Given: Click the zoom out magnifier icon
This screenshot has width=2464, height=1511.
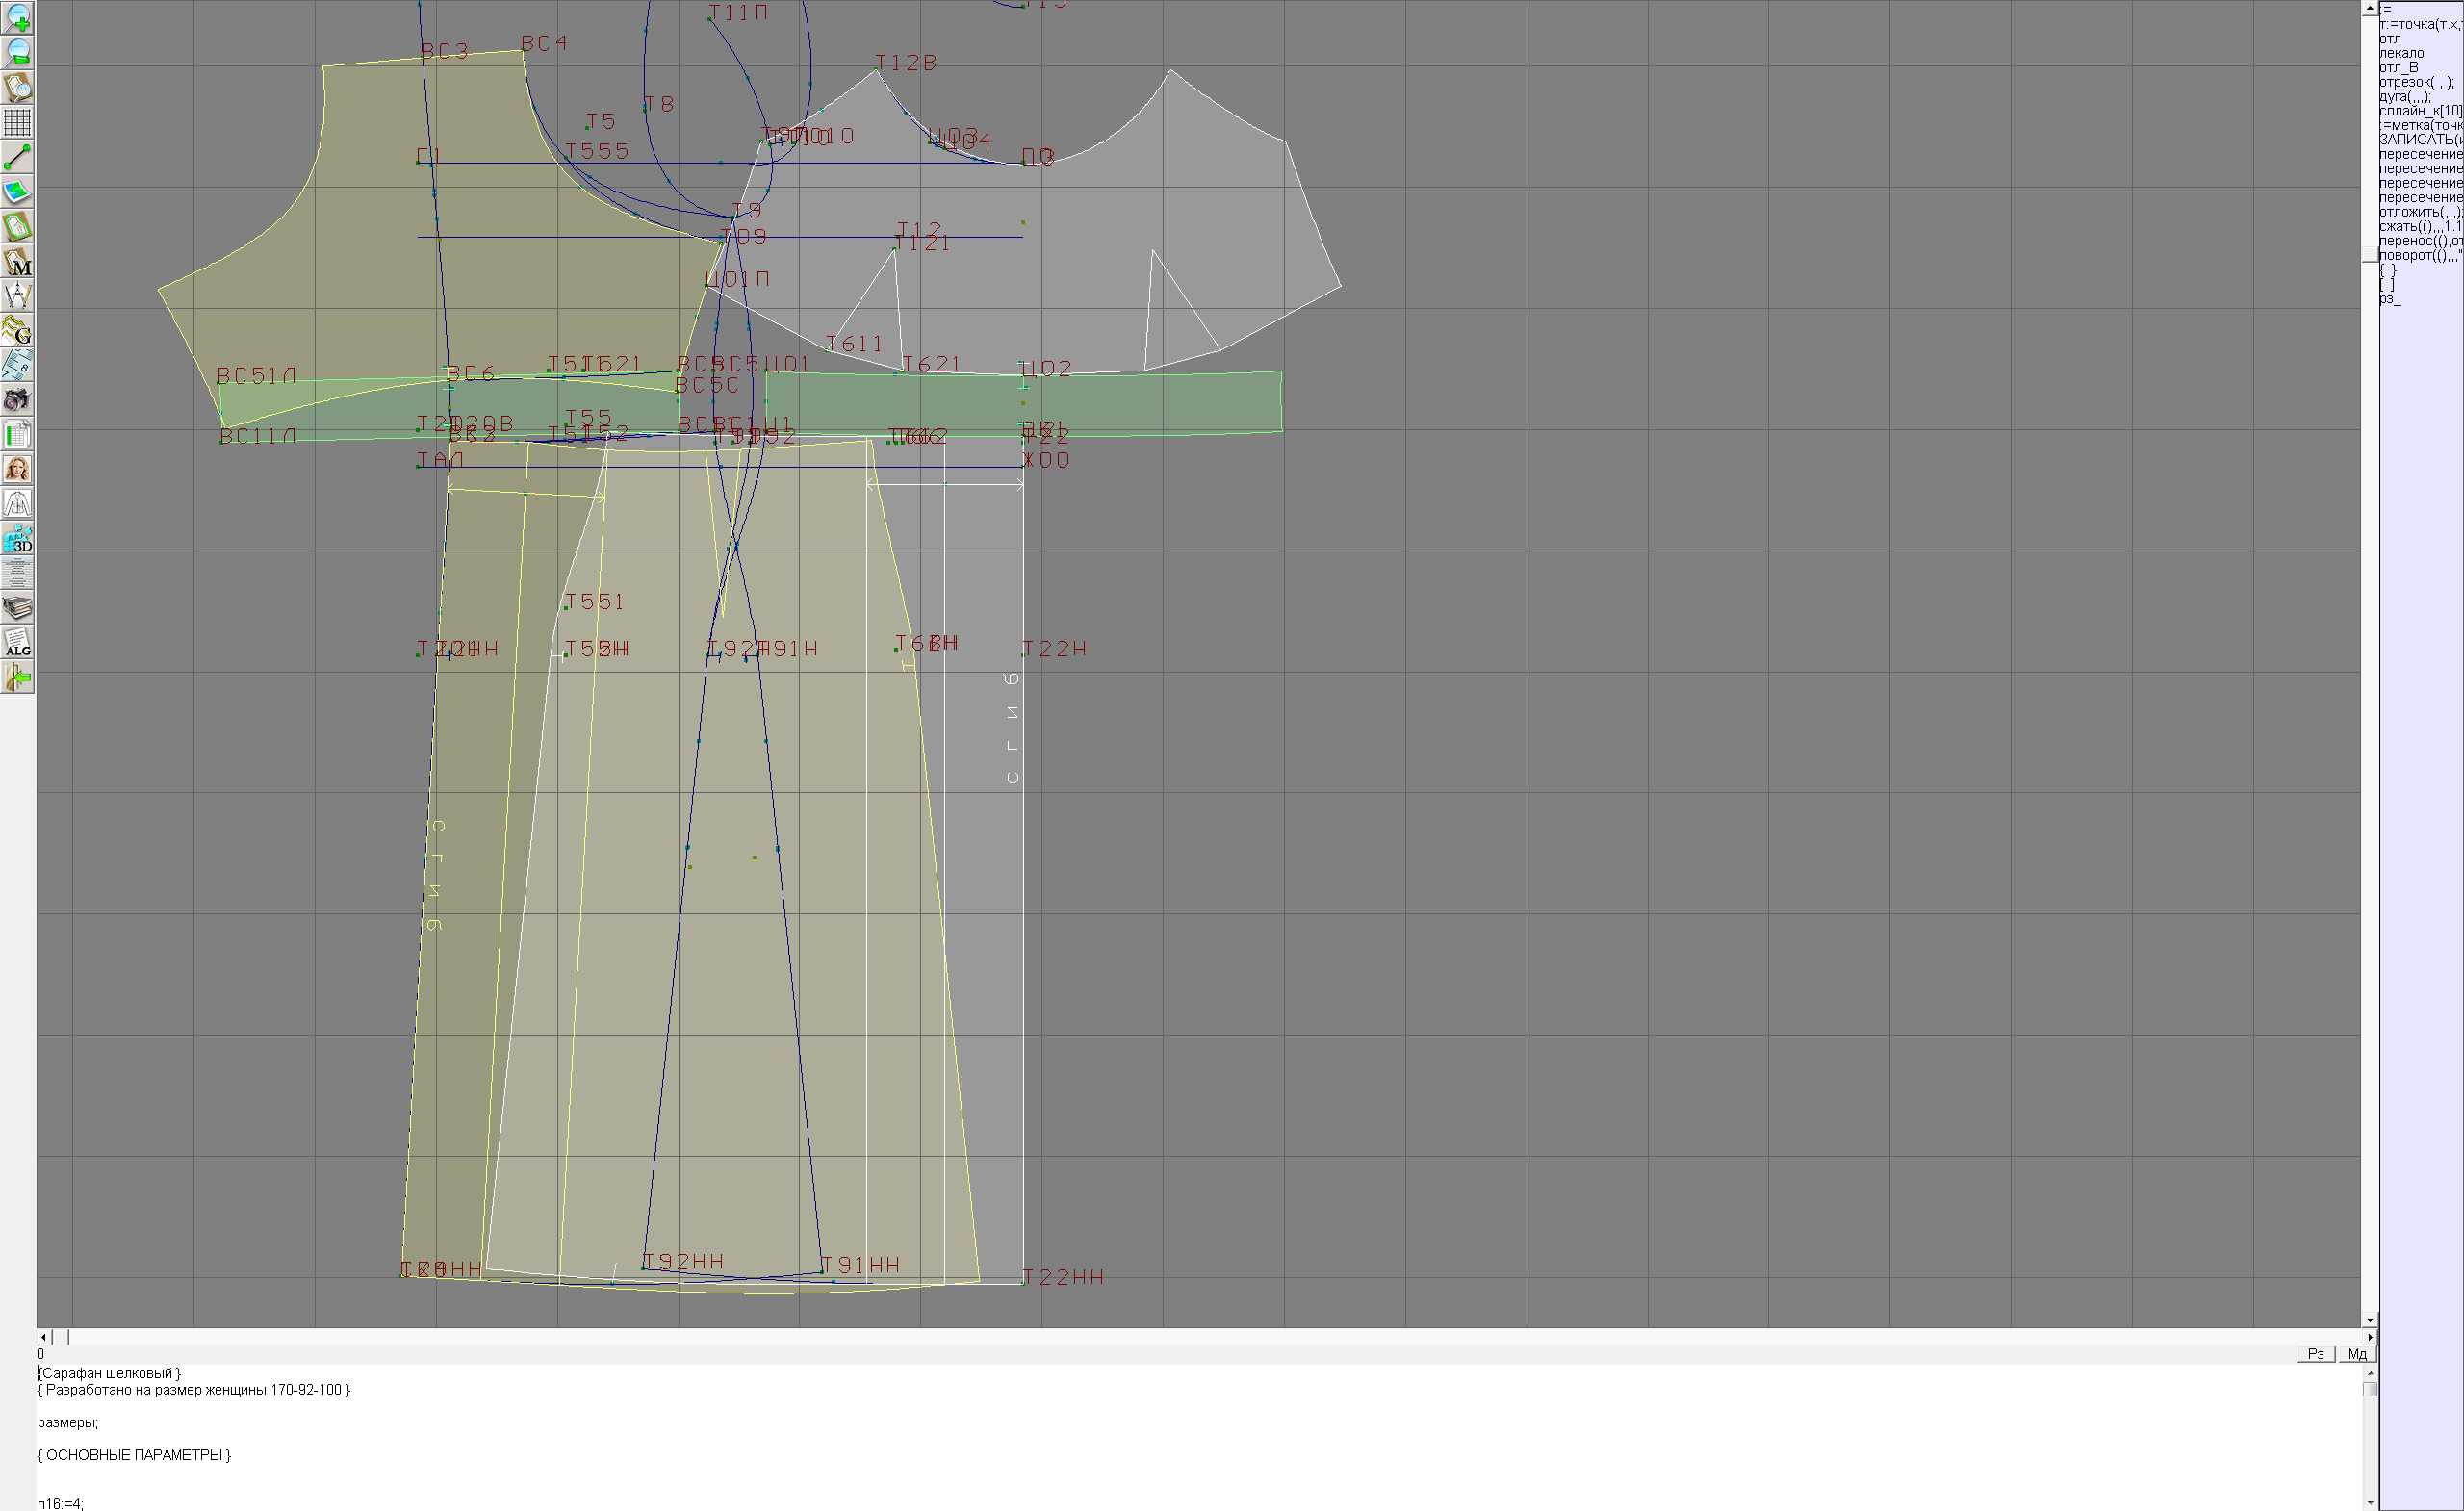Looking at the screenshot, I should point(17,52).
